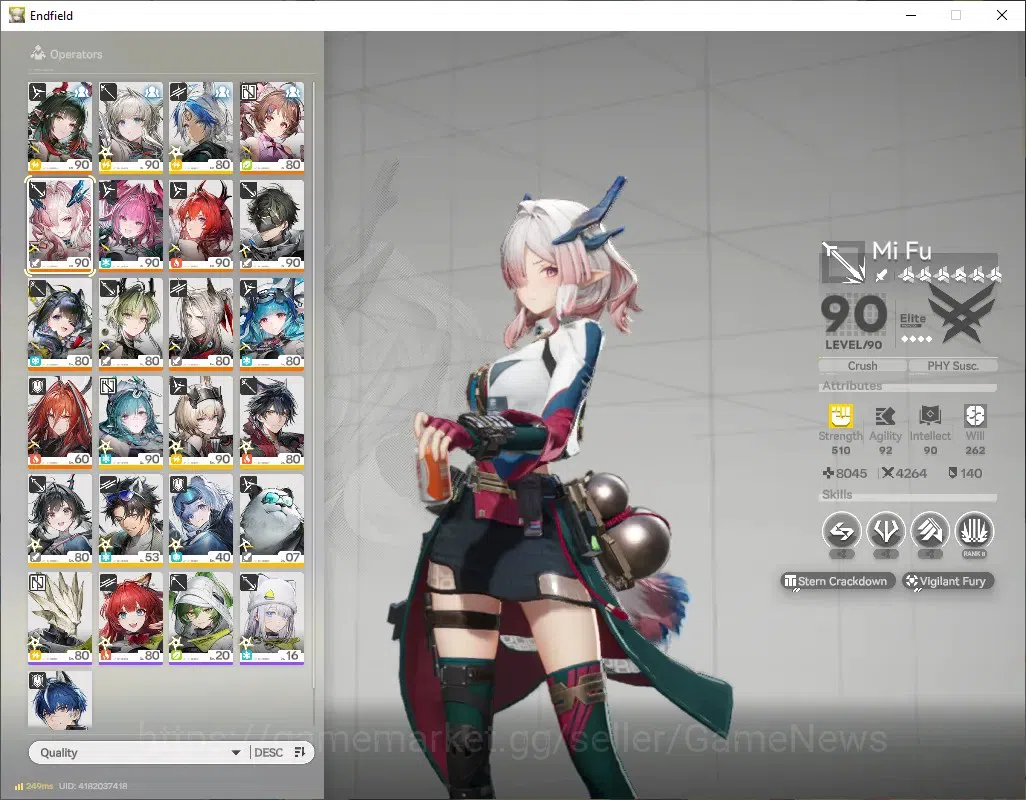Select the beanie-wearing white-haired operator level 16
1026x800 pixels.
(x=272, y=617)
